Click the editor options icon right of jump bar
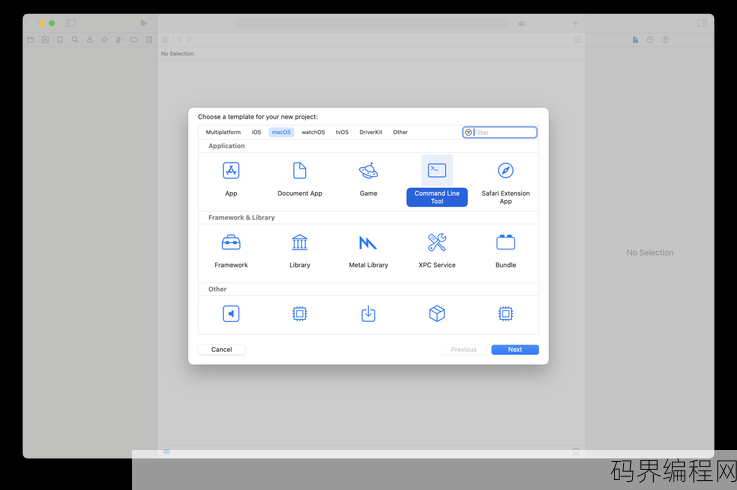This screenshot has width=737, height=490. [x=578, y=40]
